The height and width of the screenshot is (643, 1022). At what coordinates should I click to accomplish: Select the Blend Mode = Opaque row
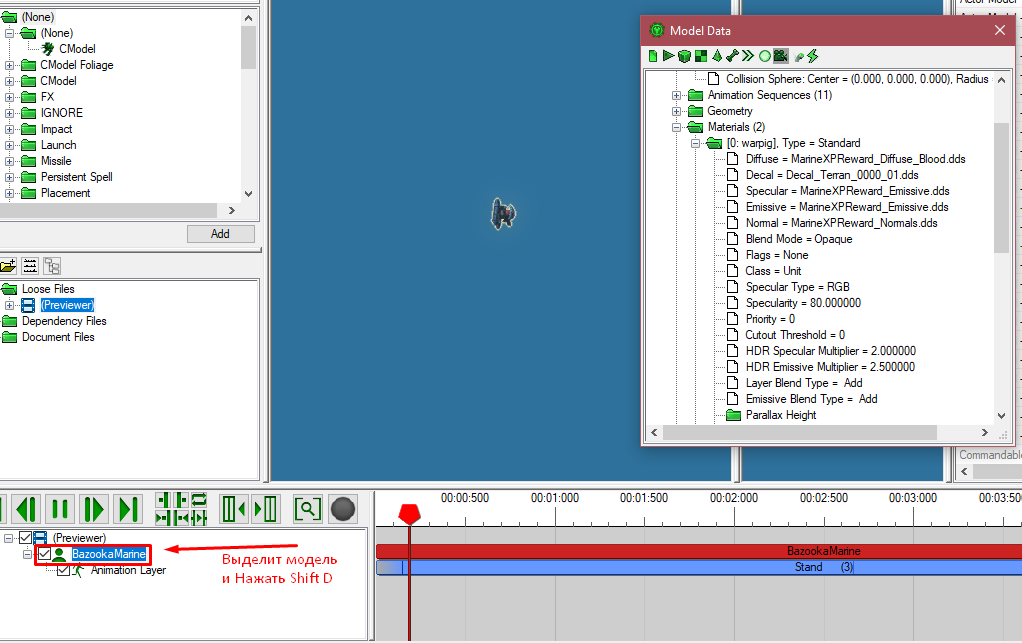click(x=798, y=239)
